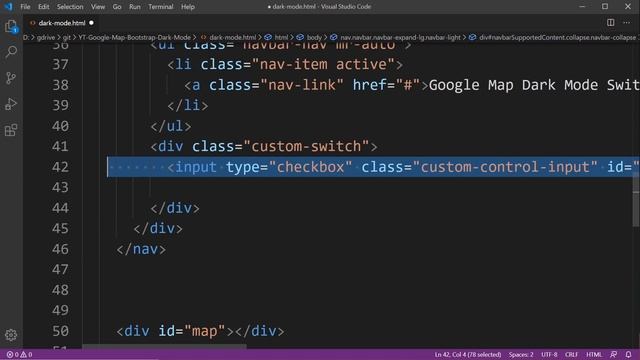The width and height of the screenshot is (640, 360).
Task: Open the Go menu
Action: [117, 7]
